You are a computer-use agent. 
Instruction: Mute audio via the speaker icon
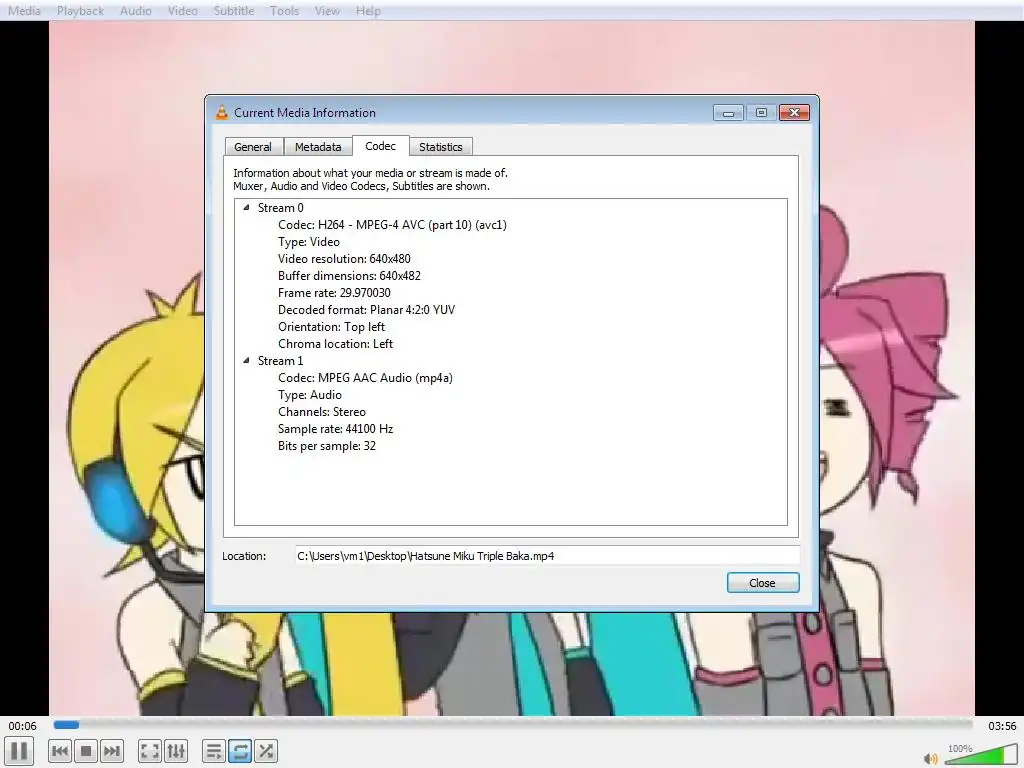931,758
